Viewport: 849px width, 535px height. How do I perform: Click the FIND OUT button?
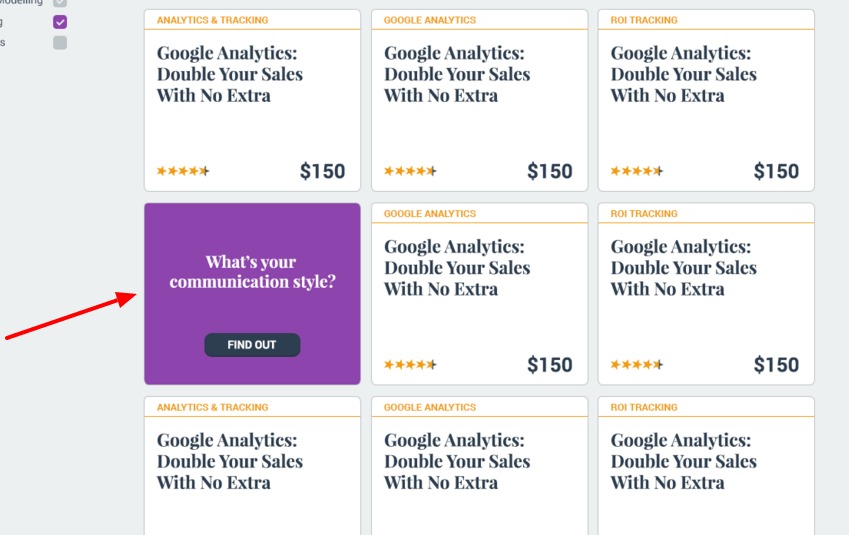click(252, 345)
